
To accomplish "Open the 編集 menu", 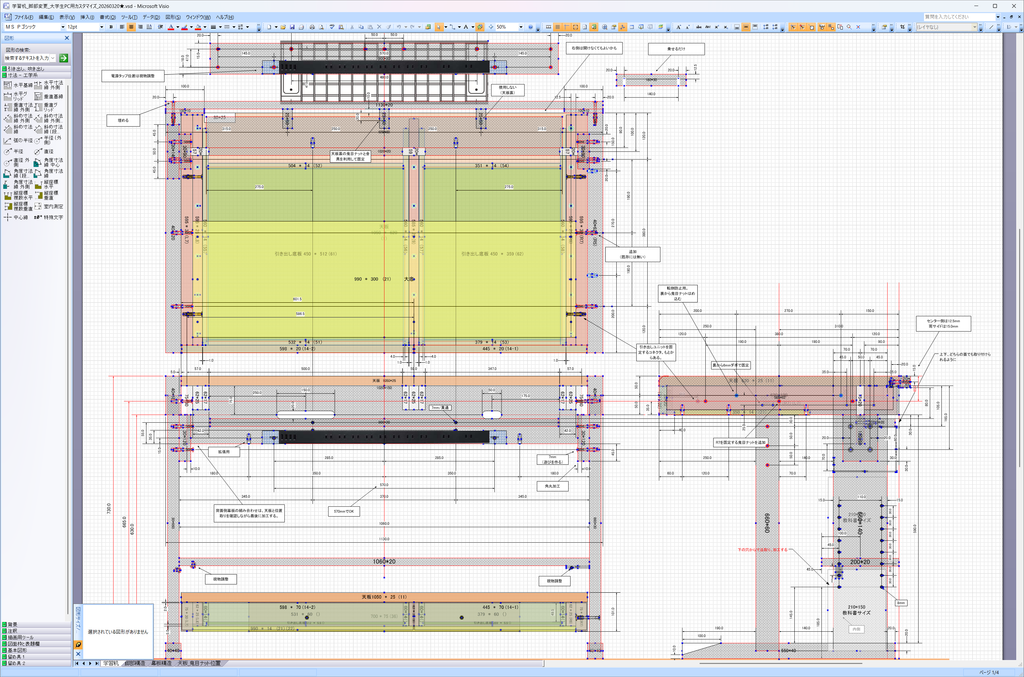I will click(47, 17).
